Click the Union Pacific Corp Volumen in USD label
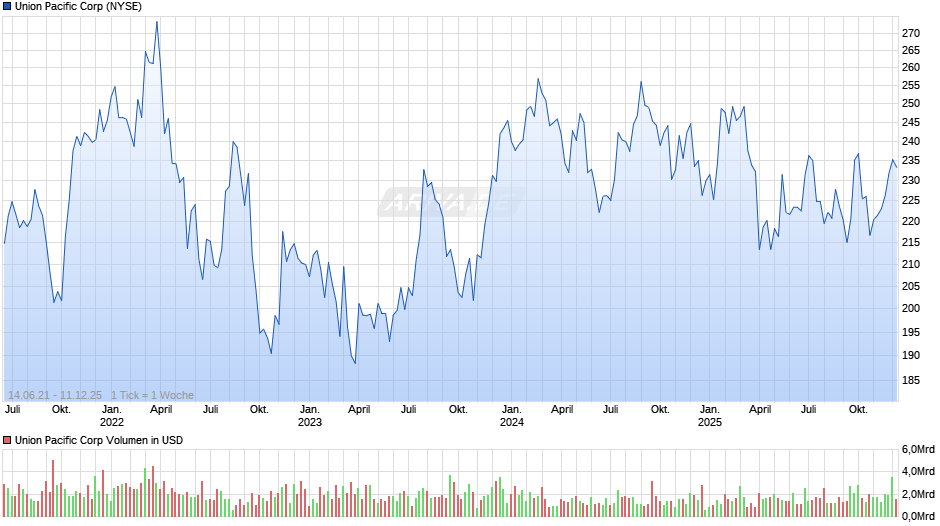940x526 pixels. click(99, 440)
